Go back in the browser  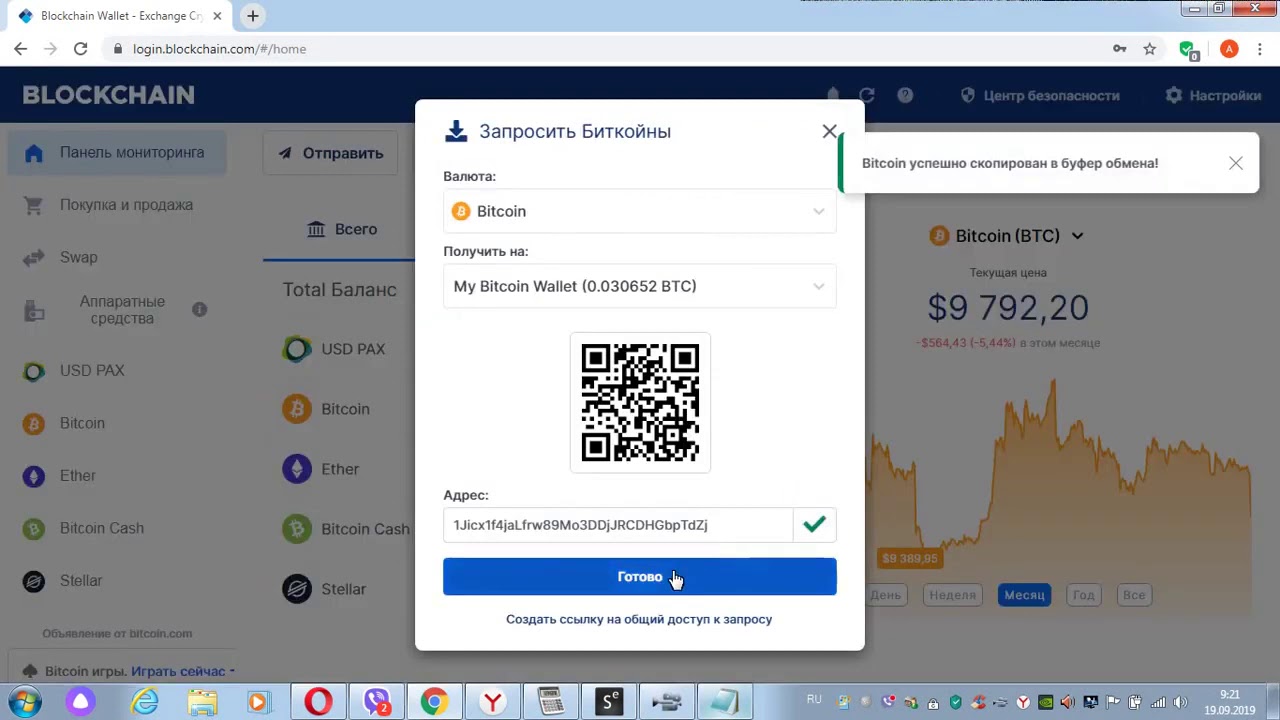click(x=21, y=48)
